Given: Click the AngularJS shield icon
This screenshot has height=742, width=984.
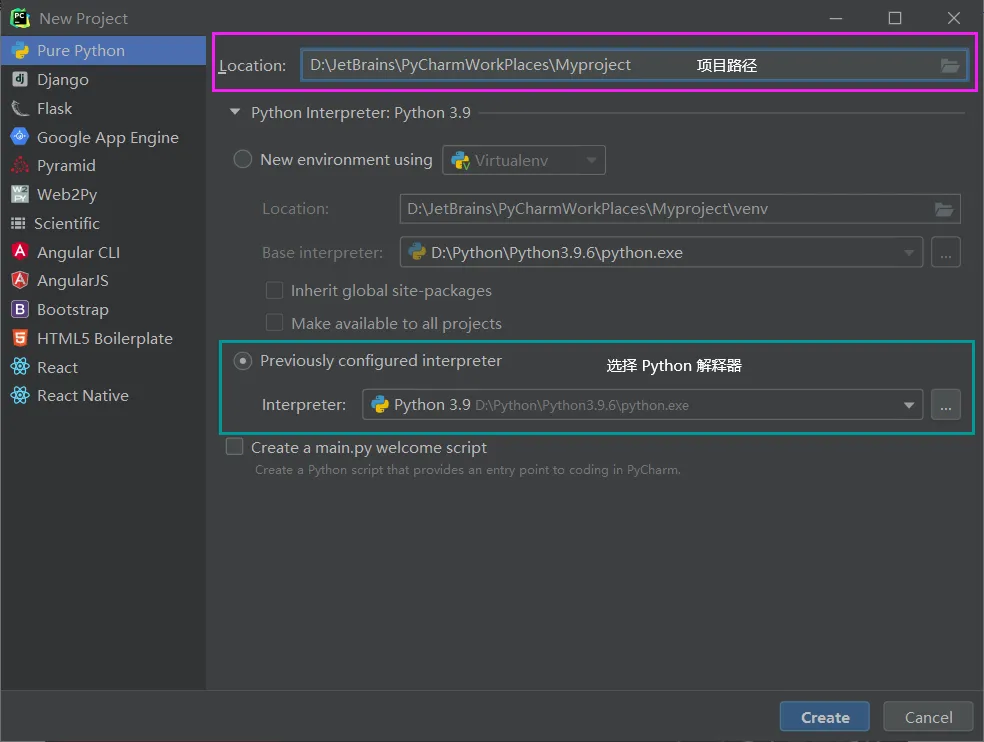Looking at the screenshot, I should coord(20,280).
